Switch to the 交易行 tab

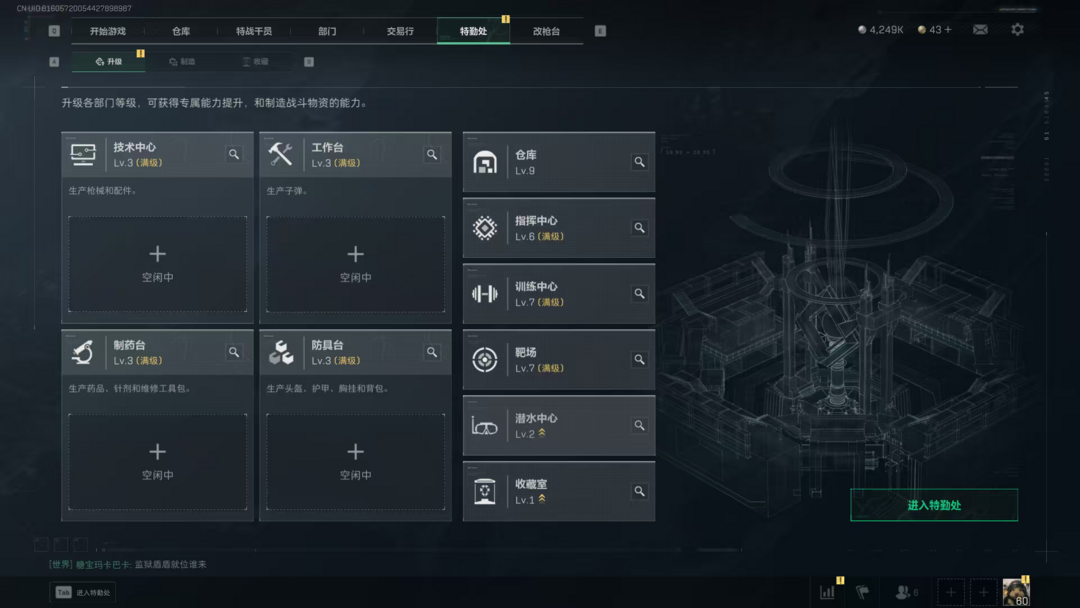400,31
